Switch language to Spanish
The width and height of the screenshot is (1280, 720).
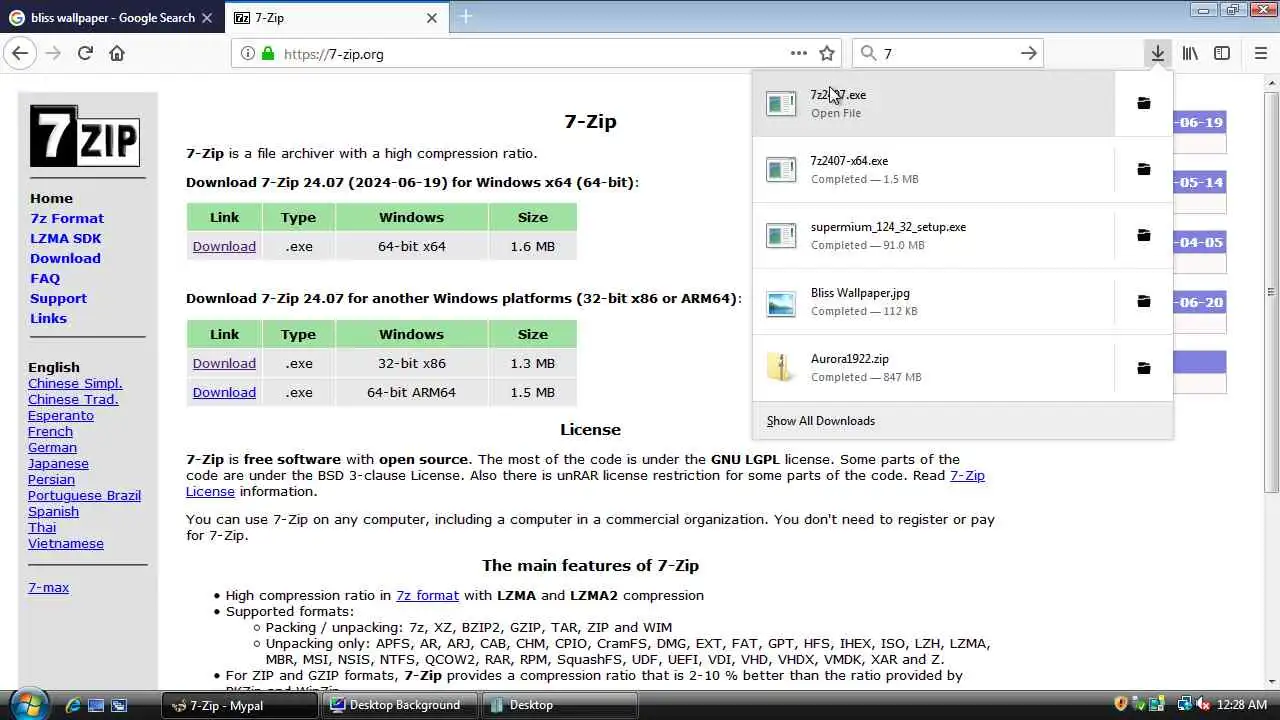coord(53,511)
